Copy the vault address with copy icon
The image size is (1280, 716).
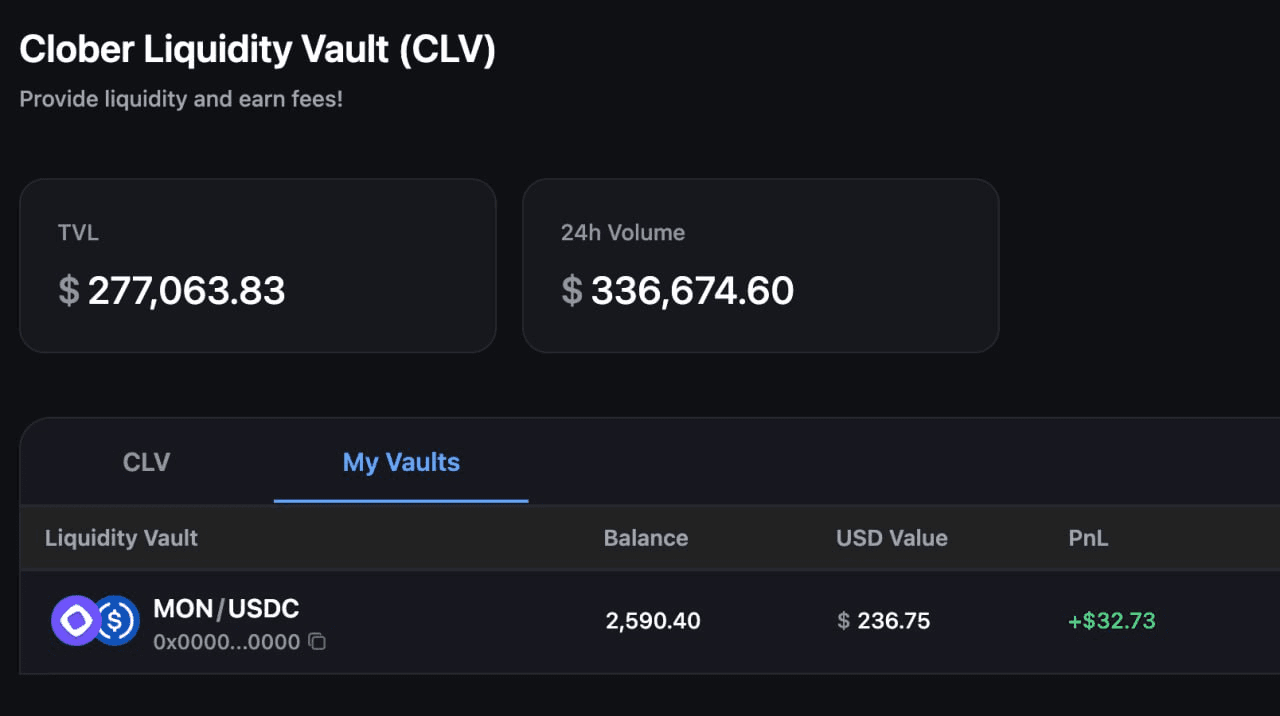[317, 642]
